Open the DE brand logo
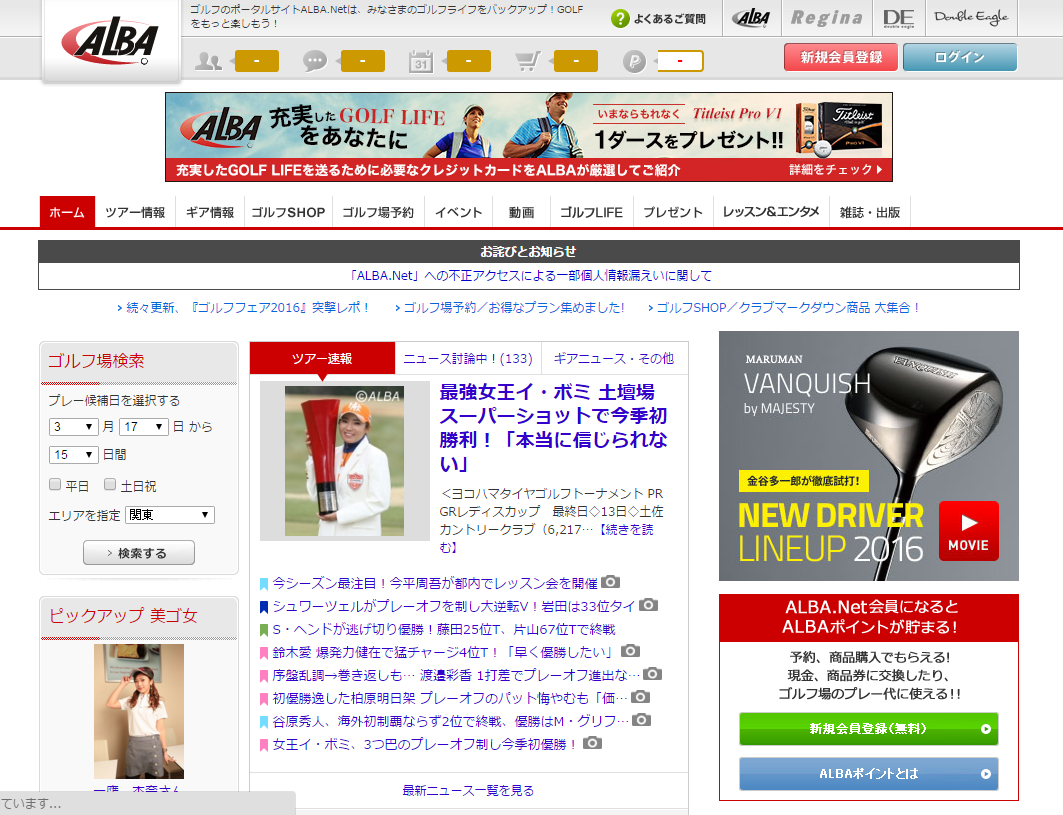1063x815 pixels. (898, 18)
